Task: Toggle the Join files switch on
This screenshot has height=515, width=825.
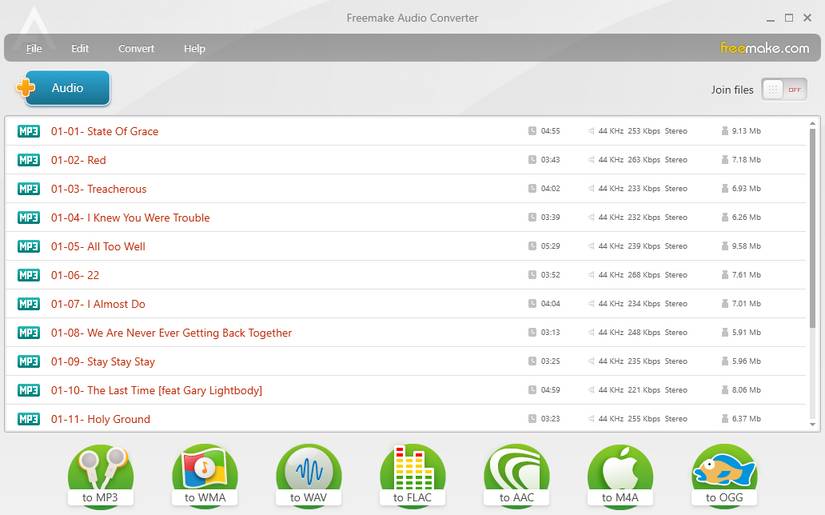Action: 784,89
